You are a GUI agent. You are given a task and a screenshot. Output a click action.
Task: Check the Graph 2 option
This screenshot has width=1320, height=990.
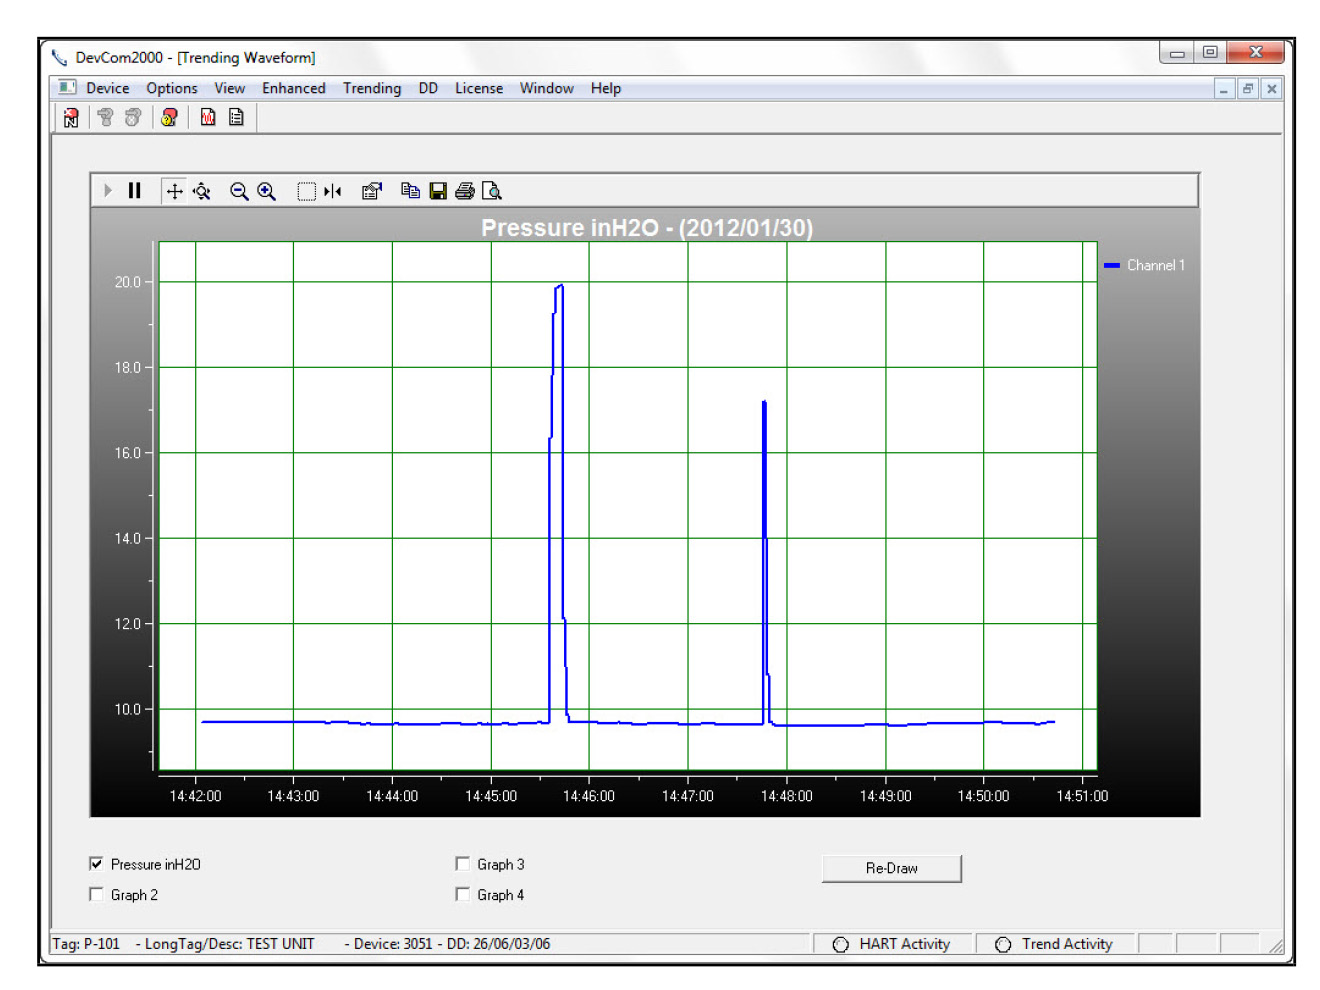[95, 894]
